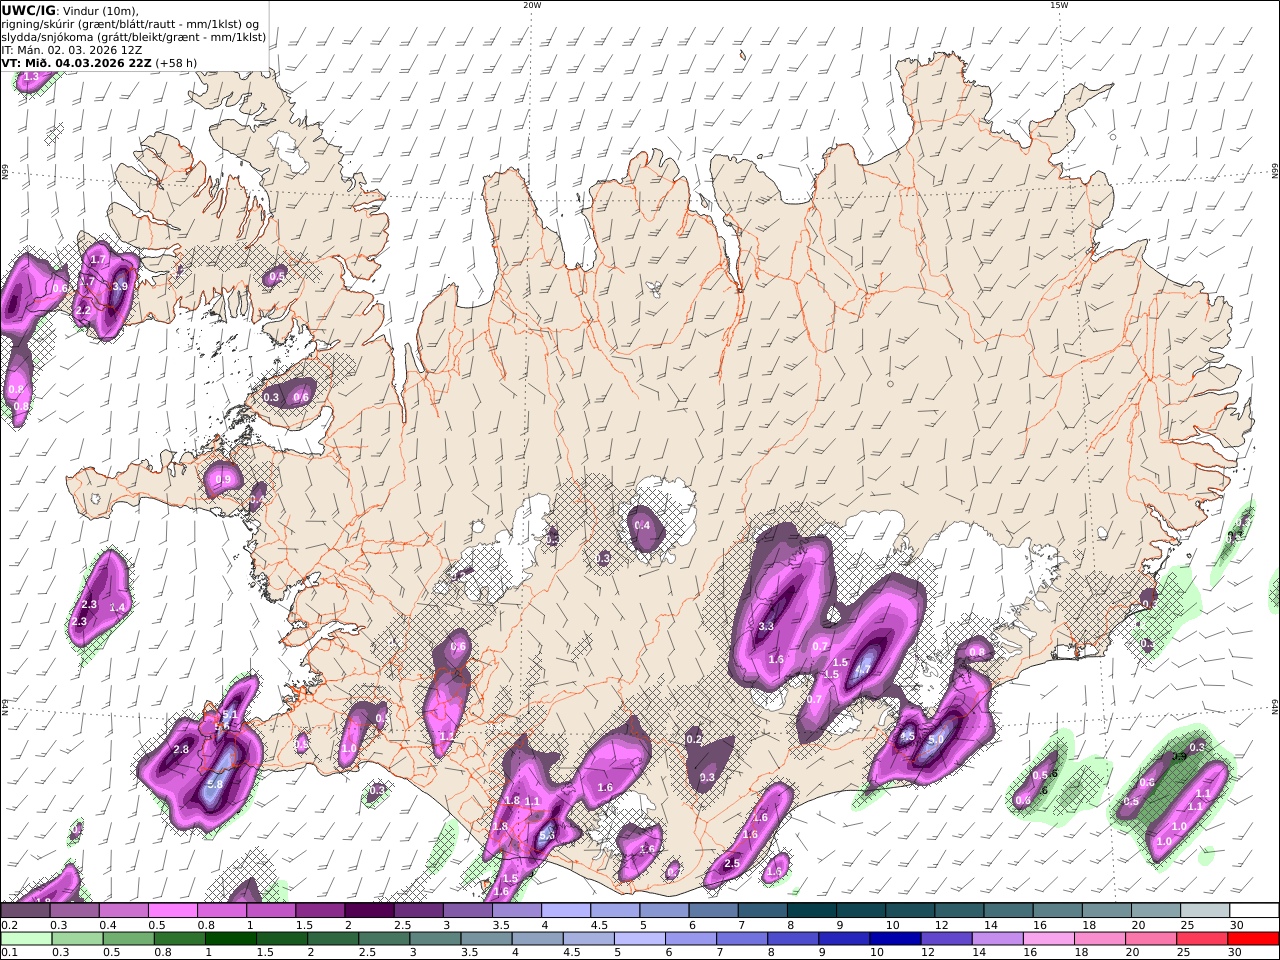Screen dimensions: 1280x960
Task: Click the dark plum snow swatch between 0.2 and 0.3
Action: coord(25,910)
